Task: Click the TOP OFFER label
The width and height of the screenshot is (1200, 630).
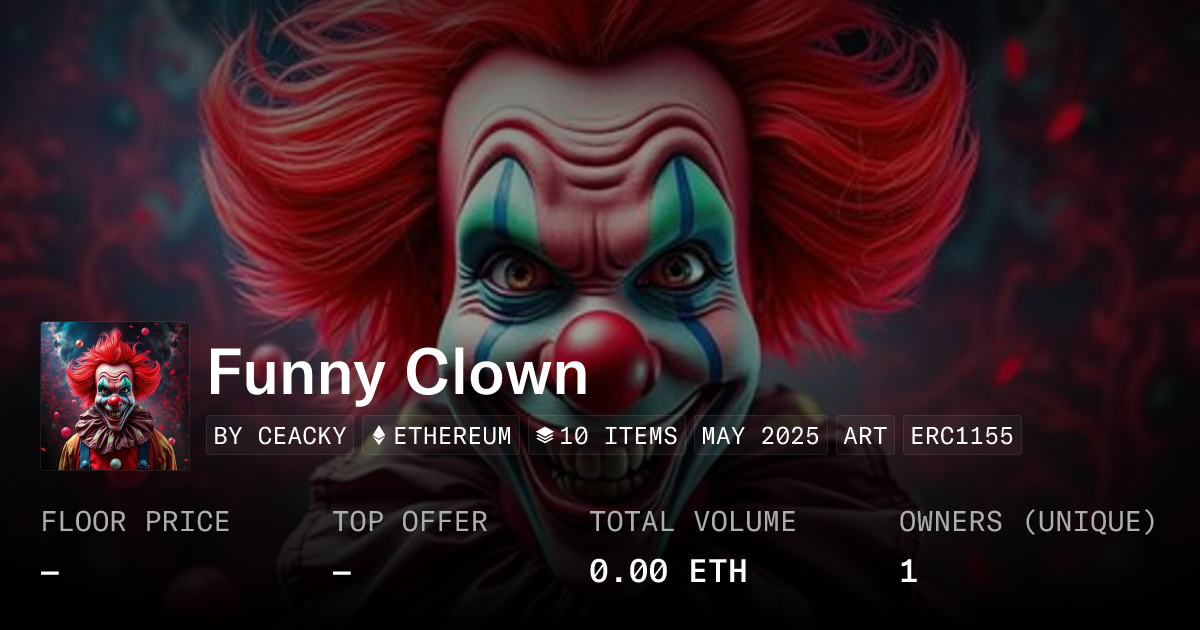Action: coord(410,522)
